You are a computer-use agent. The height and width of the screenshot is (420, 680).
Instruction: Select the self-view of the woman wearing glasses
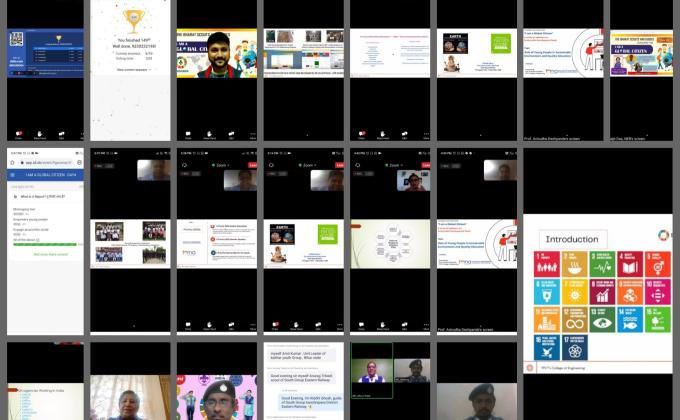414,180
